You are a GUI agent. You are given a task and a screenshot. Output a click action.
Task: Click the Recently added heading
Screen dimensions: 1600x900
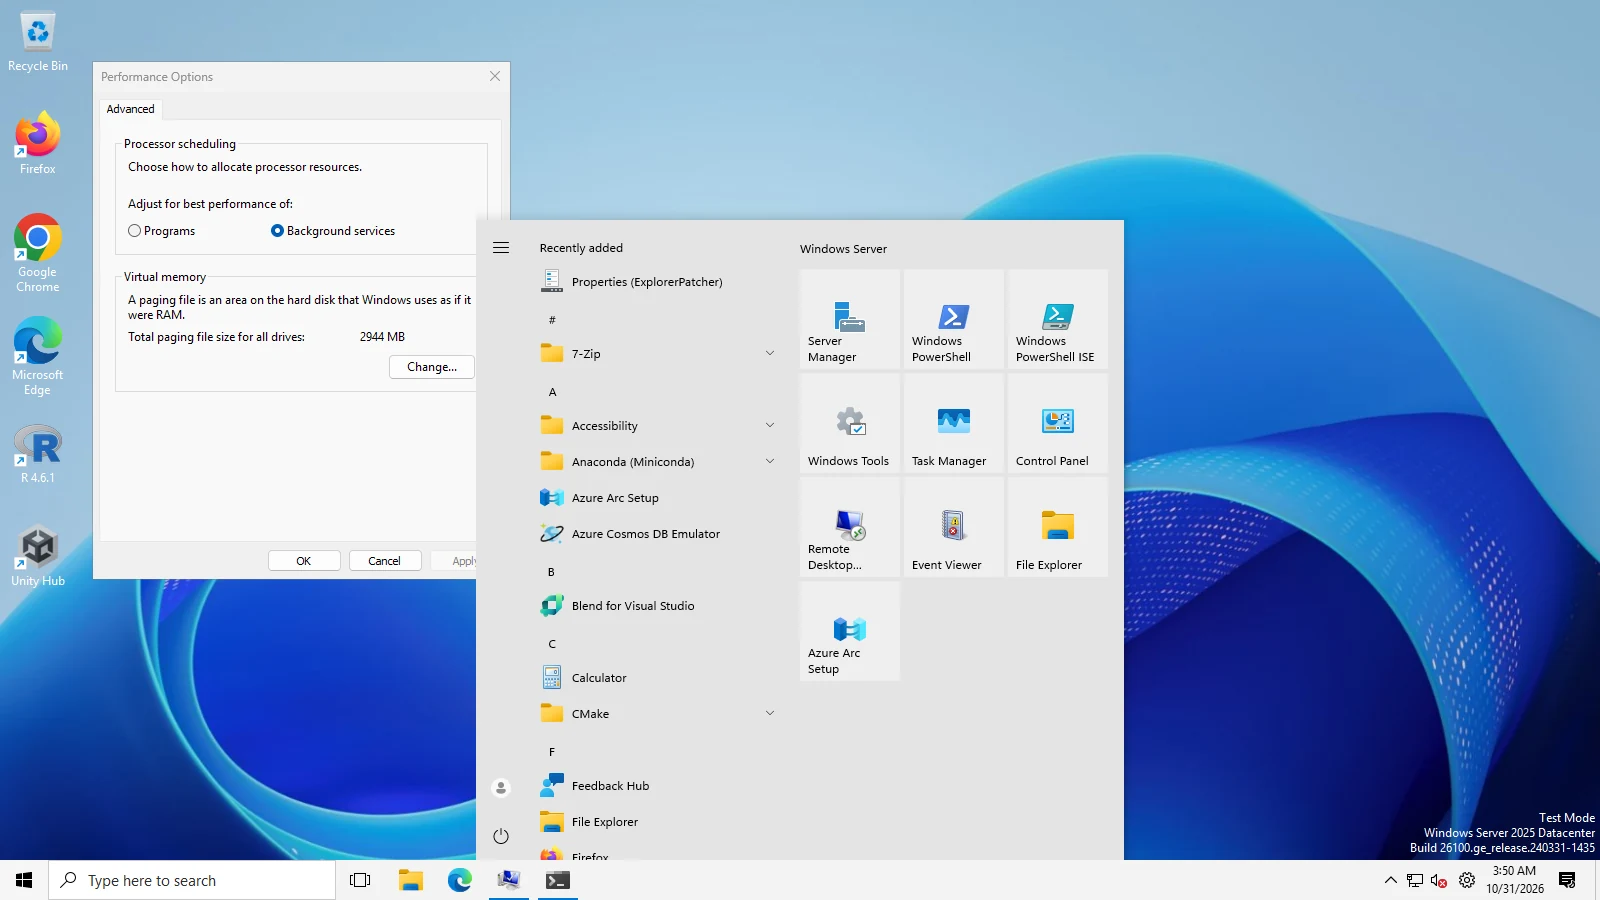581,248
